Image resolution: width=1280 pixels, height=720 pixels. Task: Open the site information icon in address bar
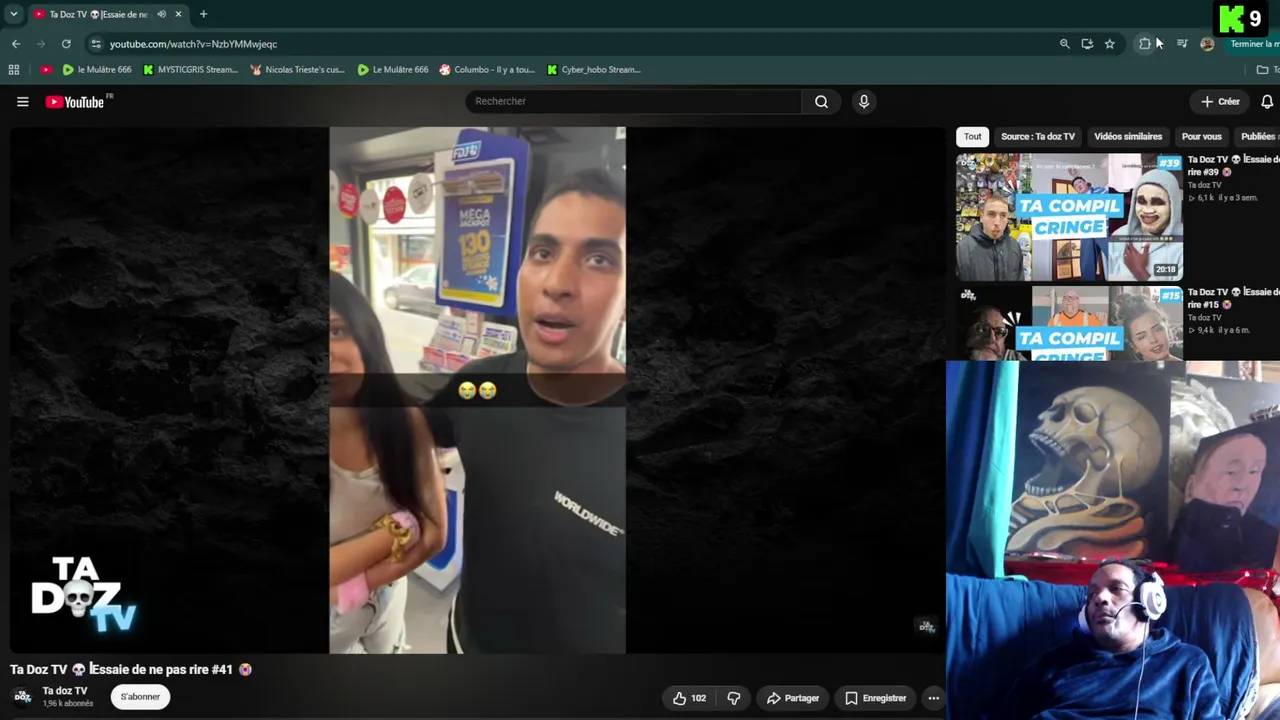(96, 44)
